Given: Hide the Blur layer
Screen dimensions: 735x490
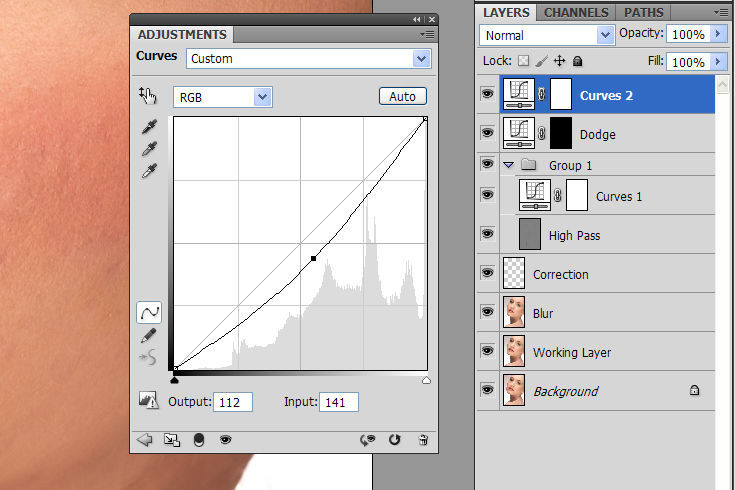Looking at the screenshot, I should 488,312.
